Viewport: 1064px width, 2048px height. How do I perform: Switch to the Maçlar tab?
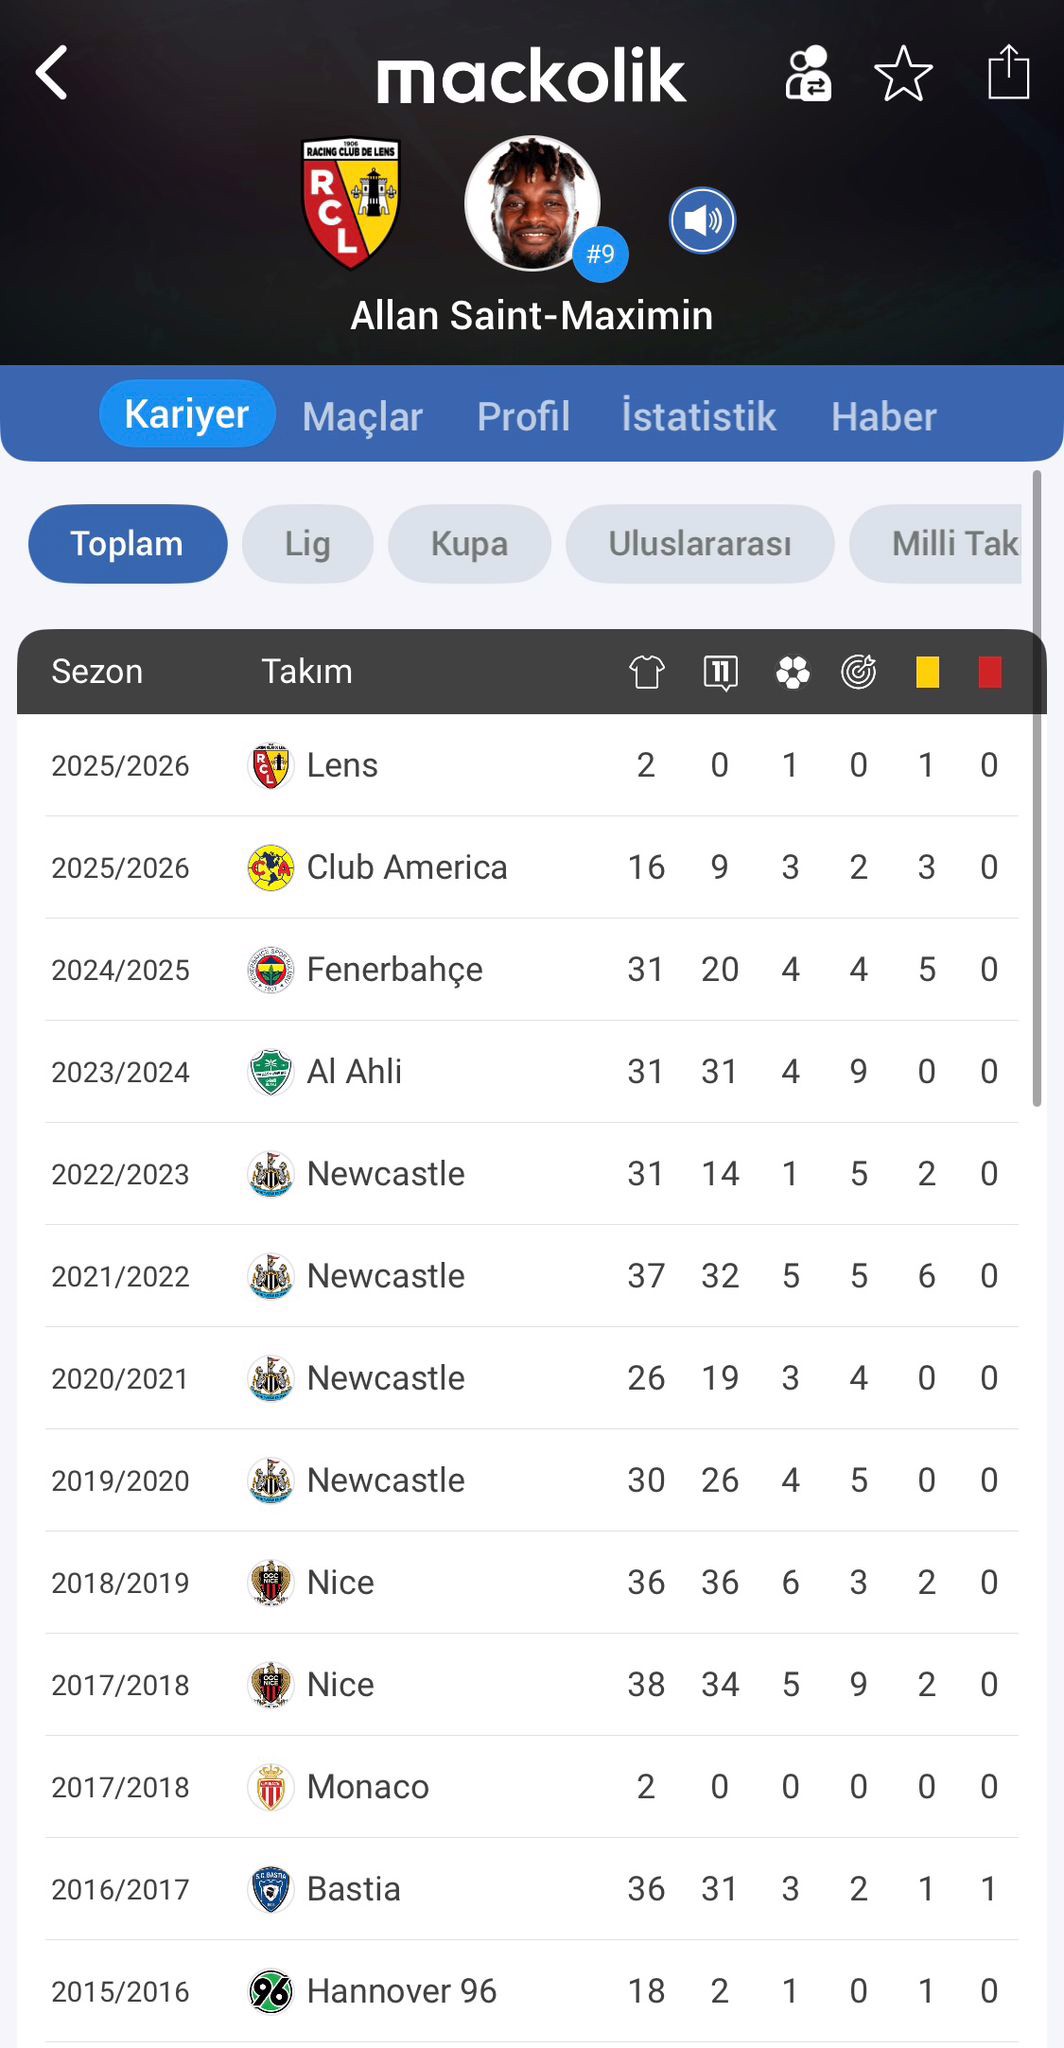(362, 416)
